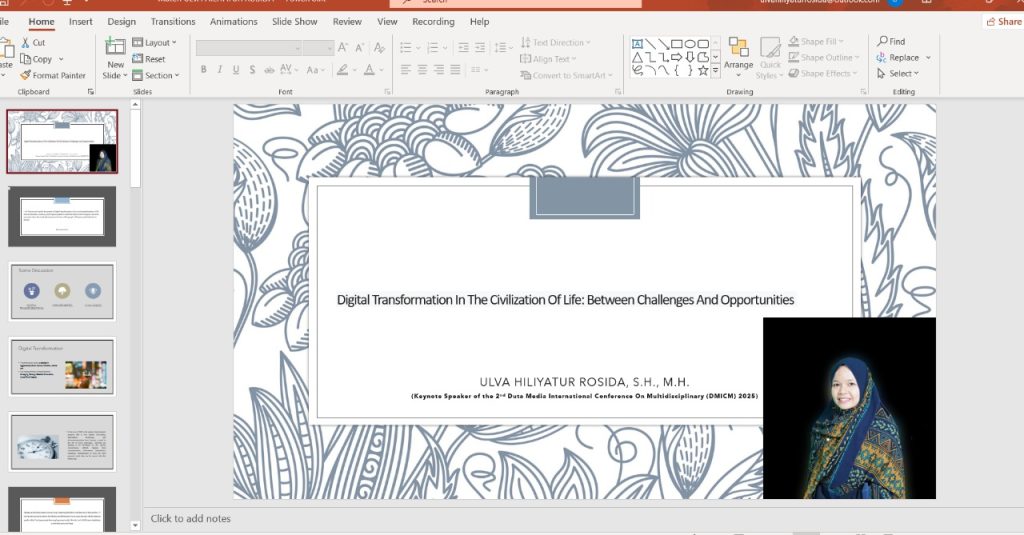Click the 'Click to add notes' field

pos(191,518)
